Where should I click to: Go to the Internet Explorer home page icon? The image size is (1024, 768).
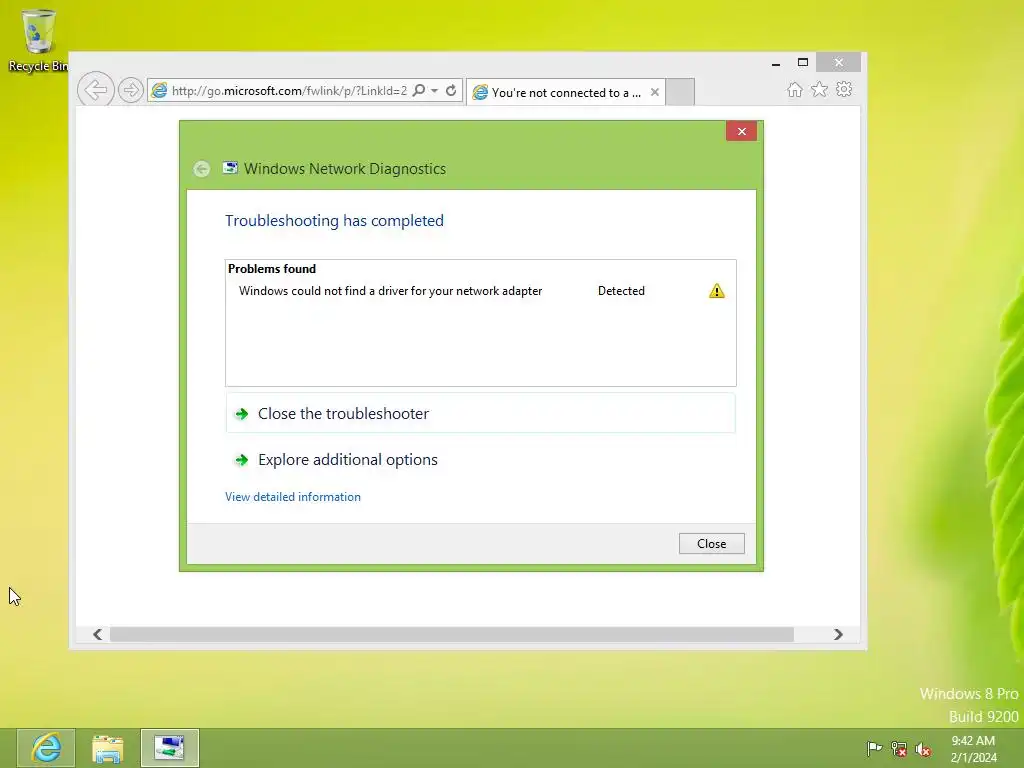[x=795, y=89]
